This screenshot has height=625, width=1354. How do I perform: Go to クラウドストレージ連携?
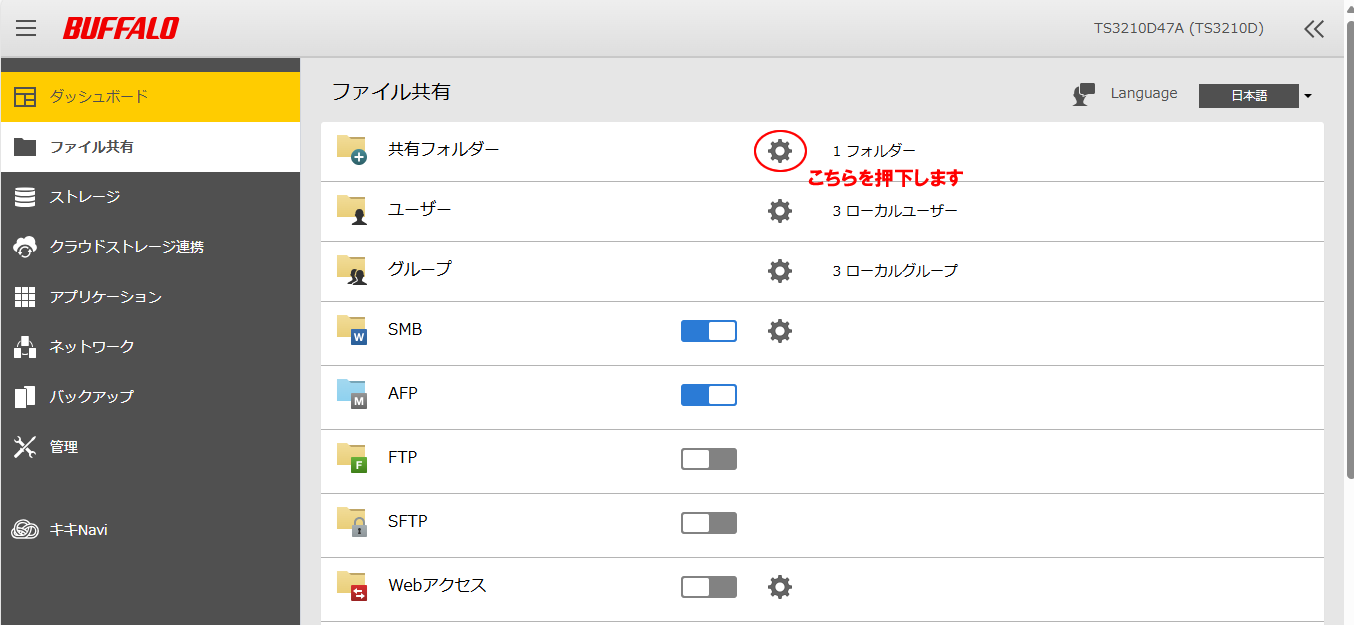click(x=150, y=247)
